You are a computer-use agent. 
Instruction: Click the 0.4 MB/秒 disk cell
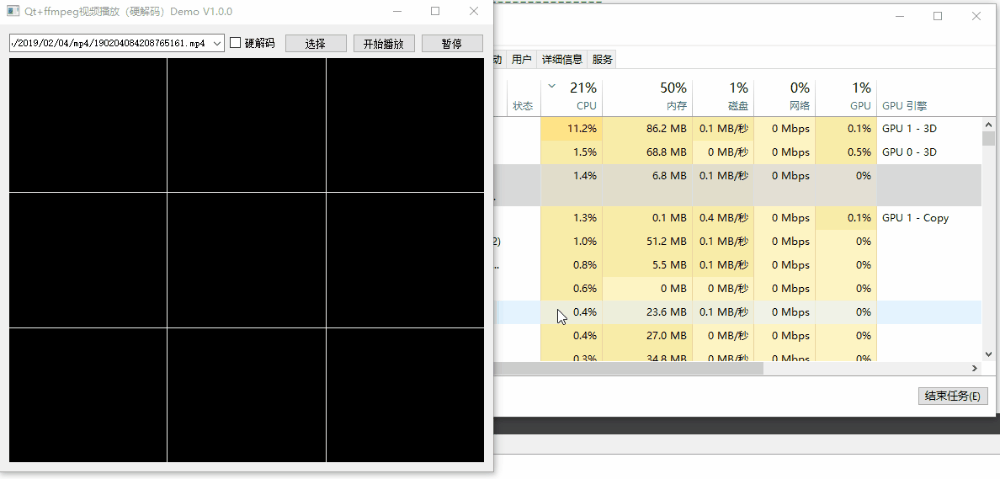(723, 217)
